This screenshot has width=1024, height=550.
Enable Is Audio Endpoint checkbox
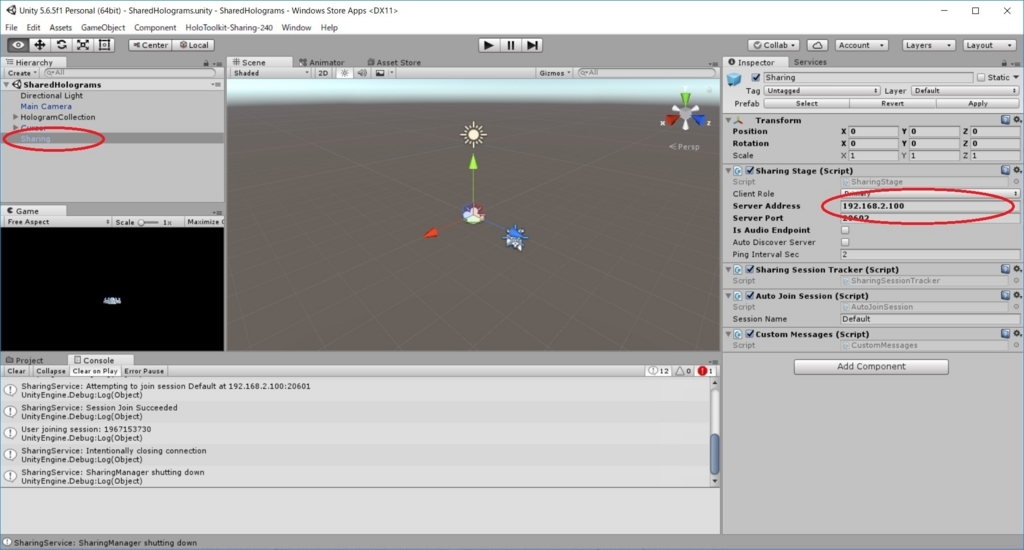[845, 230]
